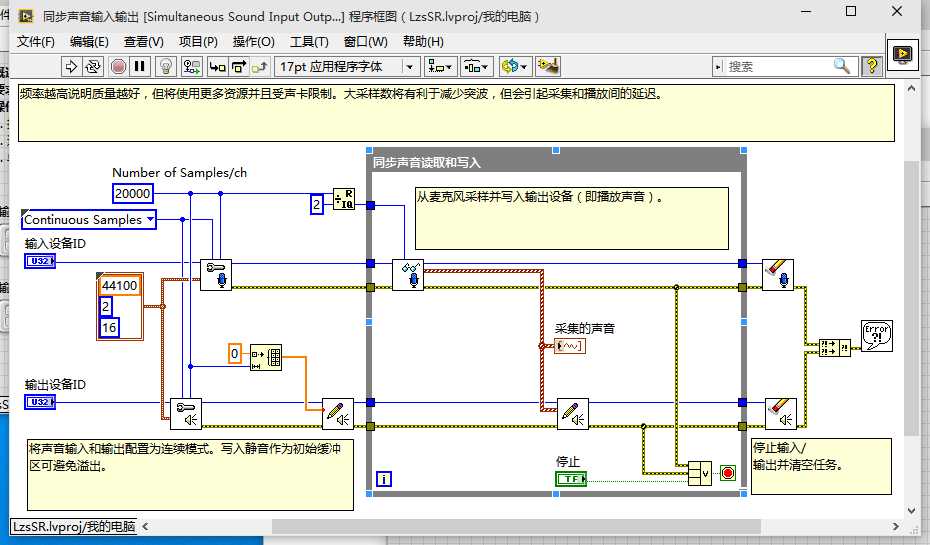This screenshot has height=545, width=930.
Task: Click inside the search field
Action: pyautogui.click(x=777, y=66)
